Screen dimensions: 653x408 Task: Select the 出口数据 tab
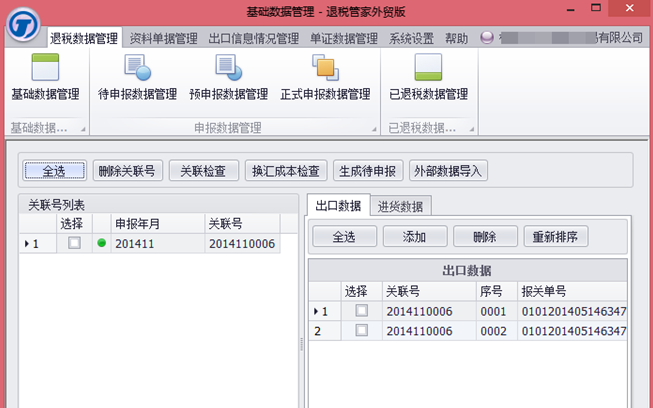pyautogui.click(x=338, y=206)
